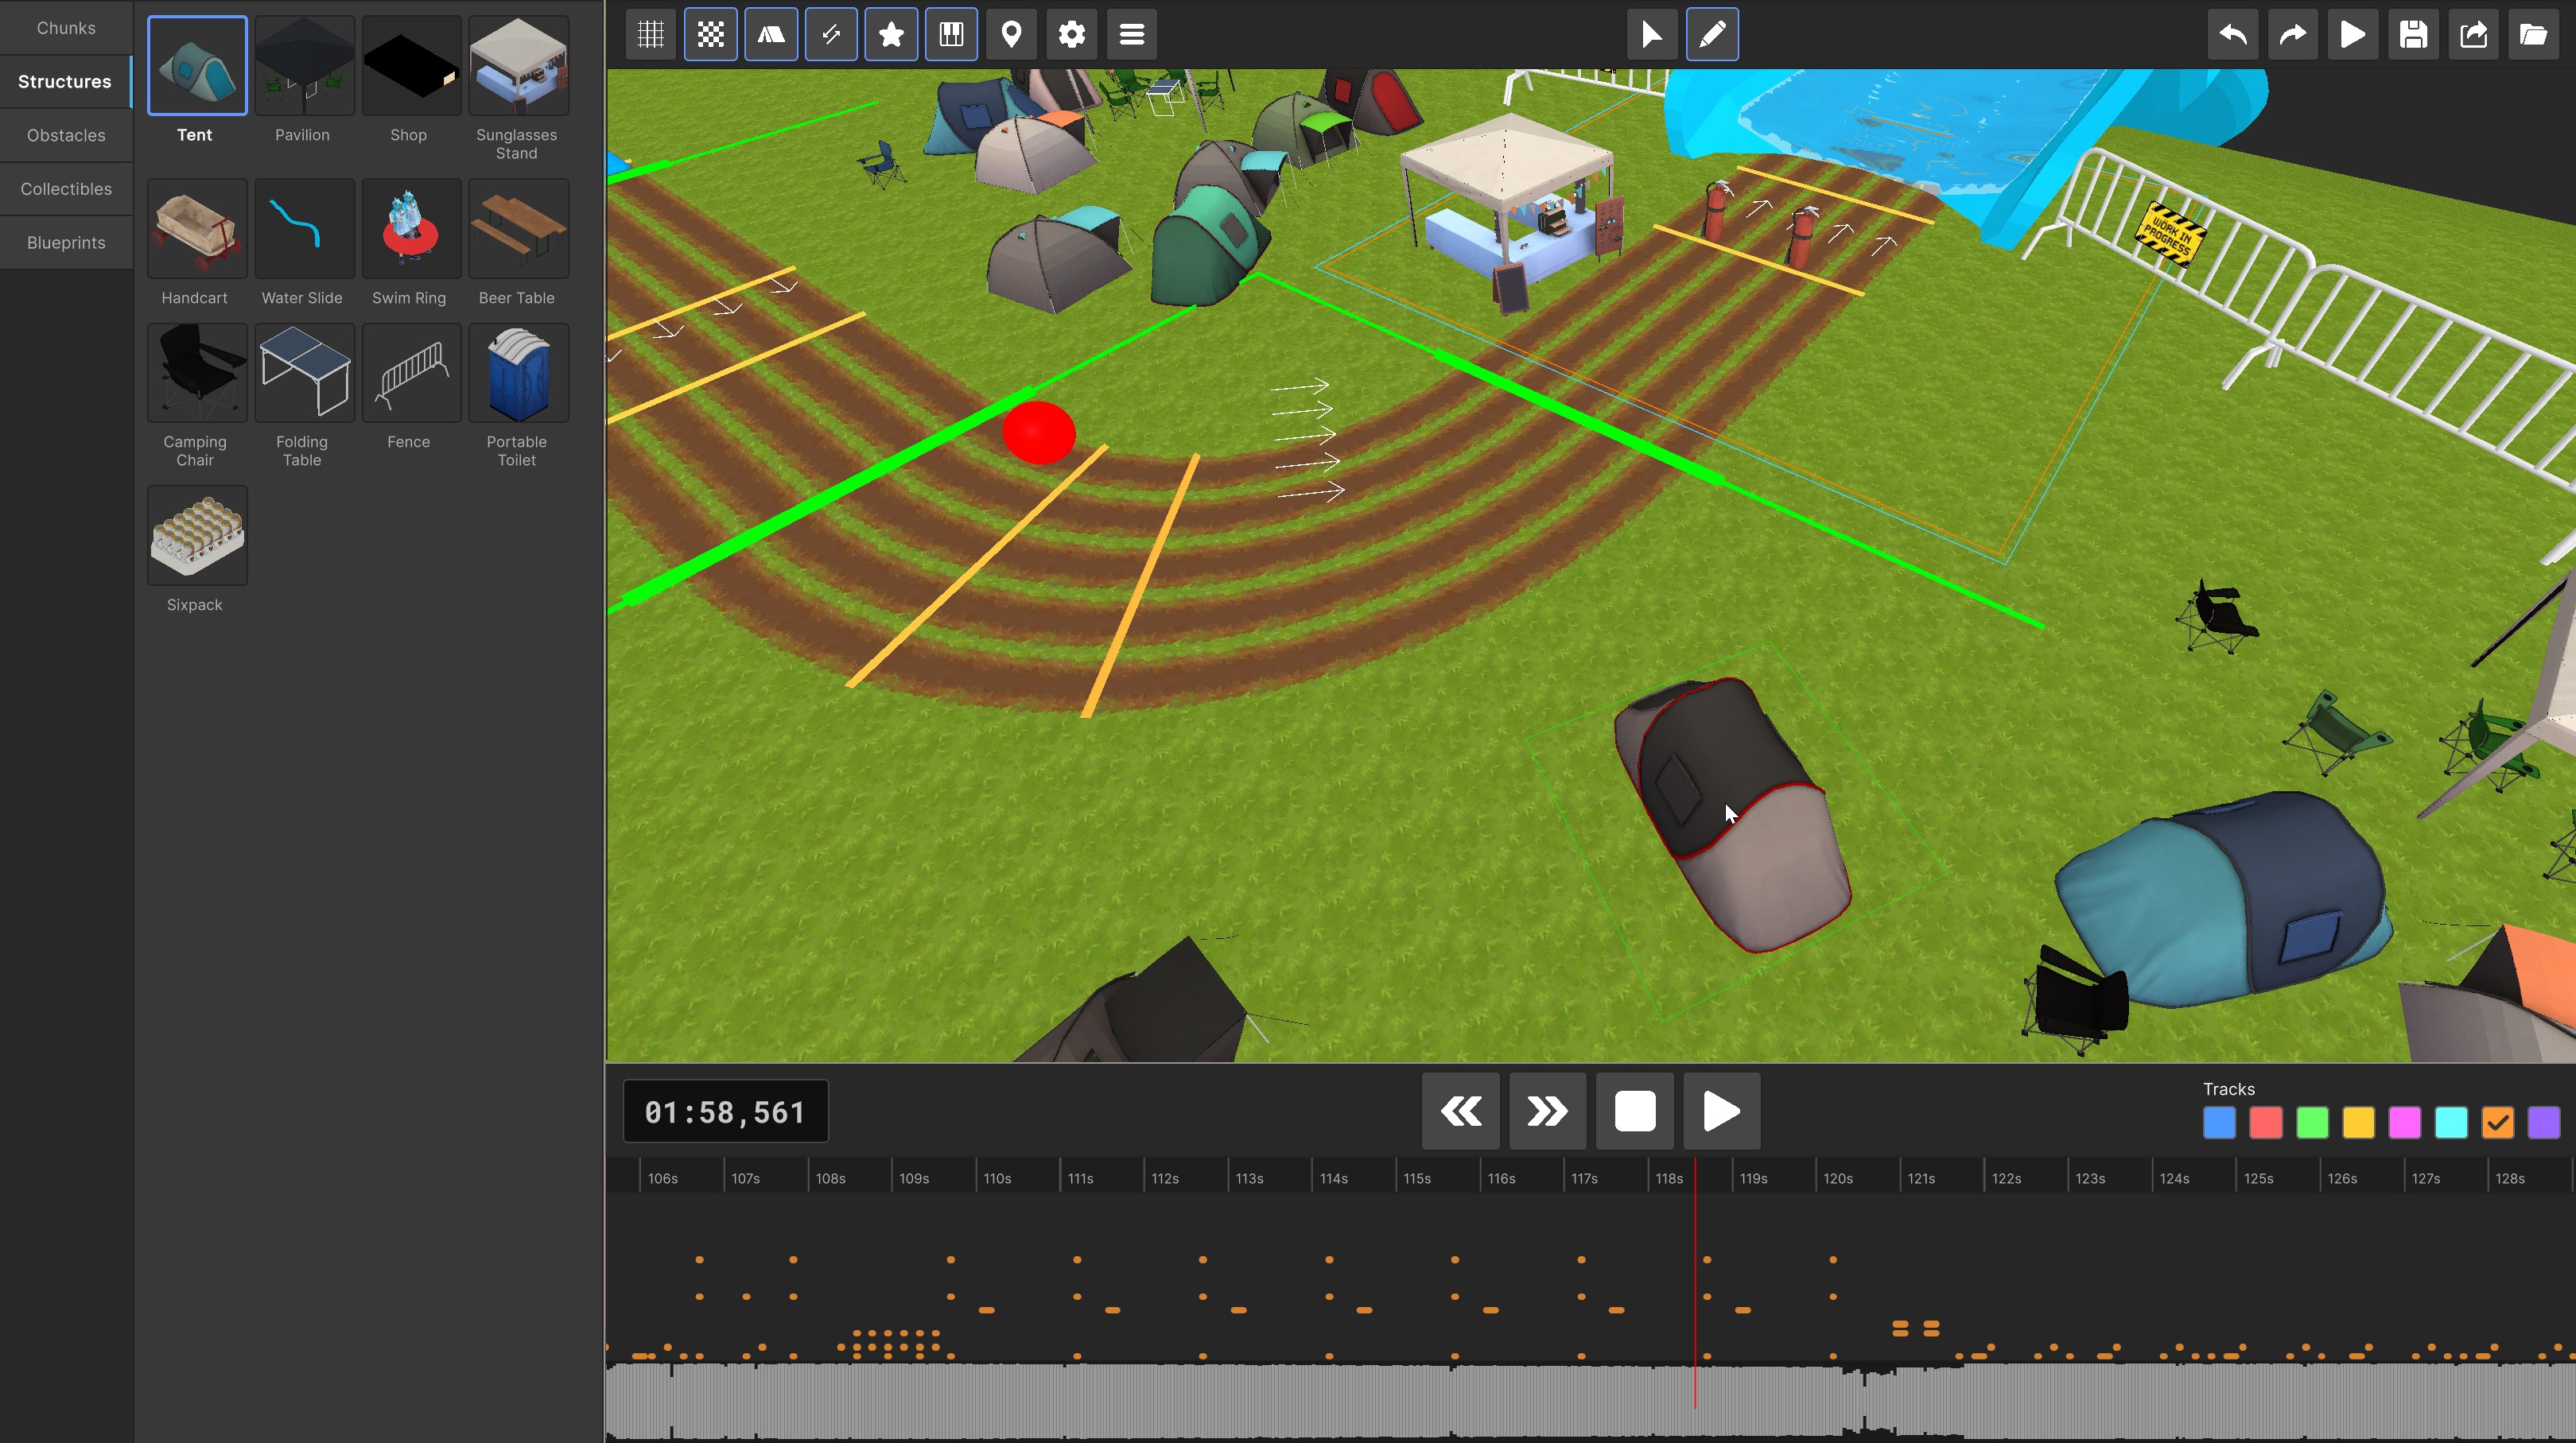Open the hamburger menu icon
2576x1443 pixels.
[1131, 35]
